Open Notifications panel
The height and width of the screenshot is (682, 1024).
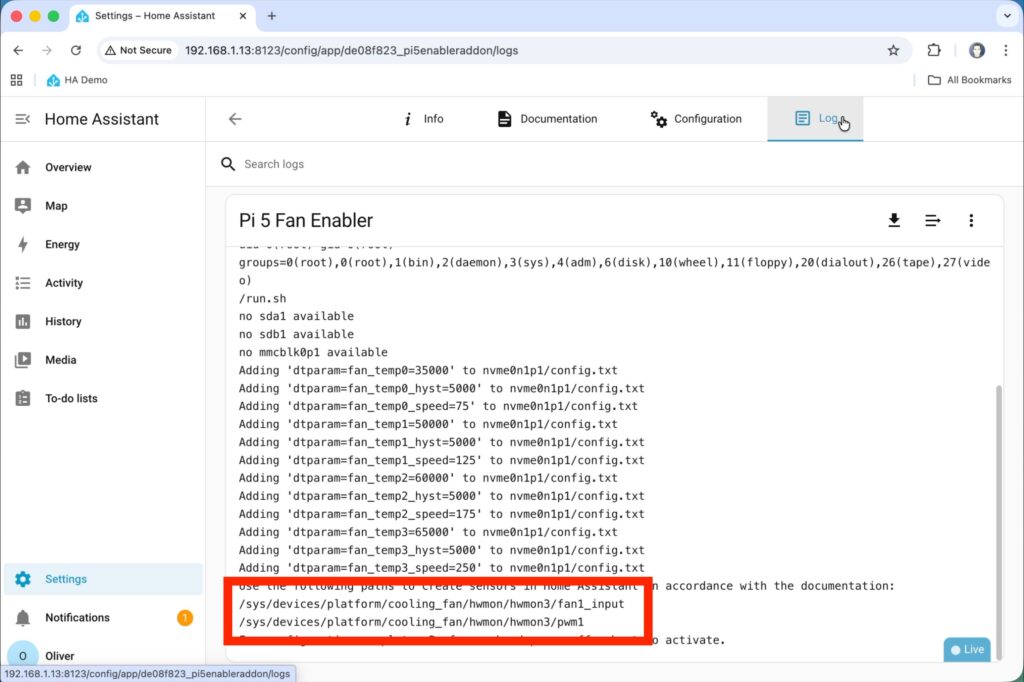[77, 617]
